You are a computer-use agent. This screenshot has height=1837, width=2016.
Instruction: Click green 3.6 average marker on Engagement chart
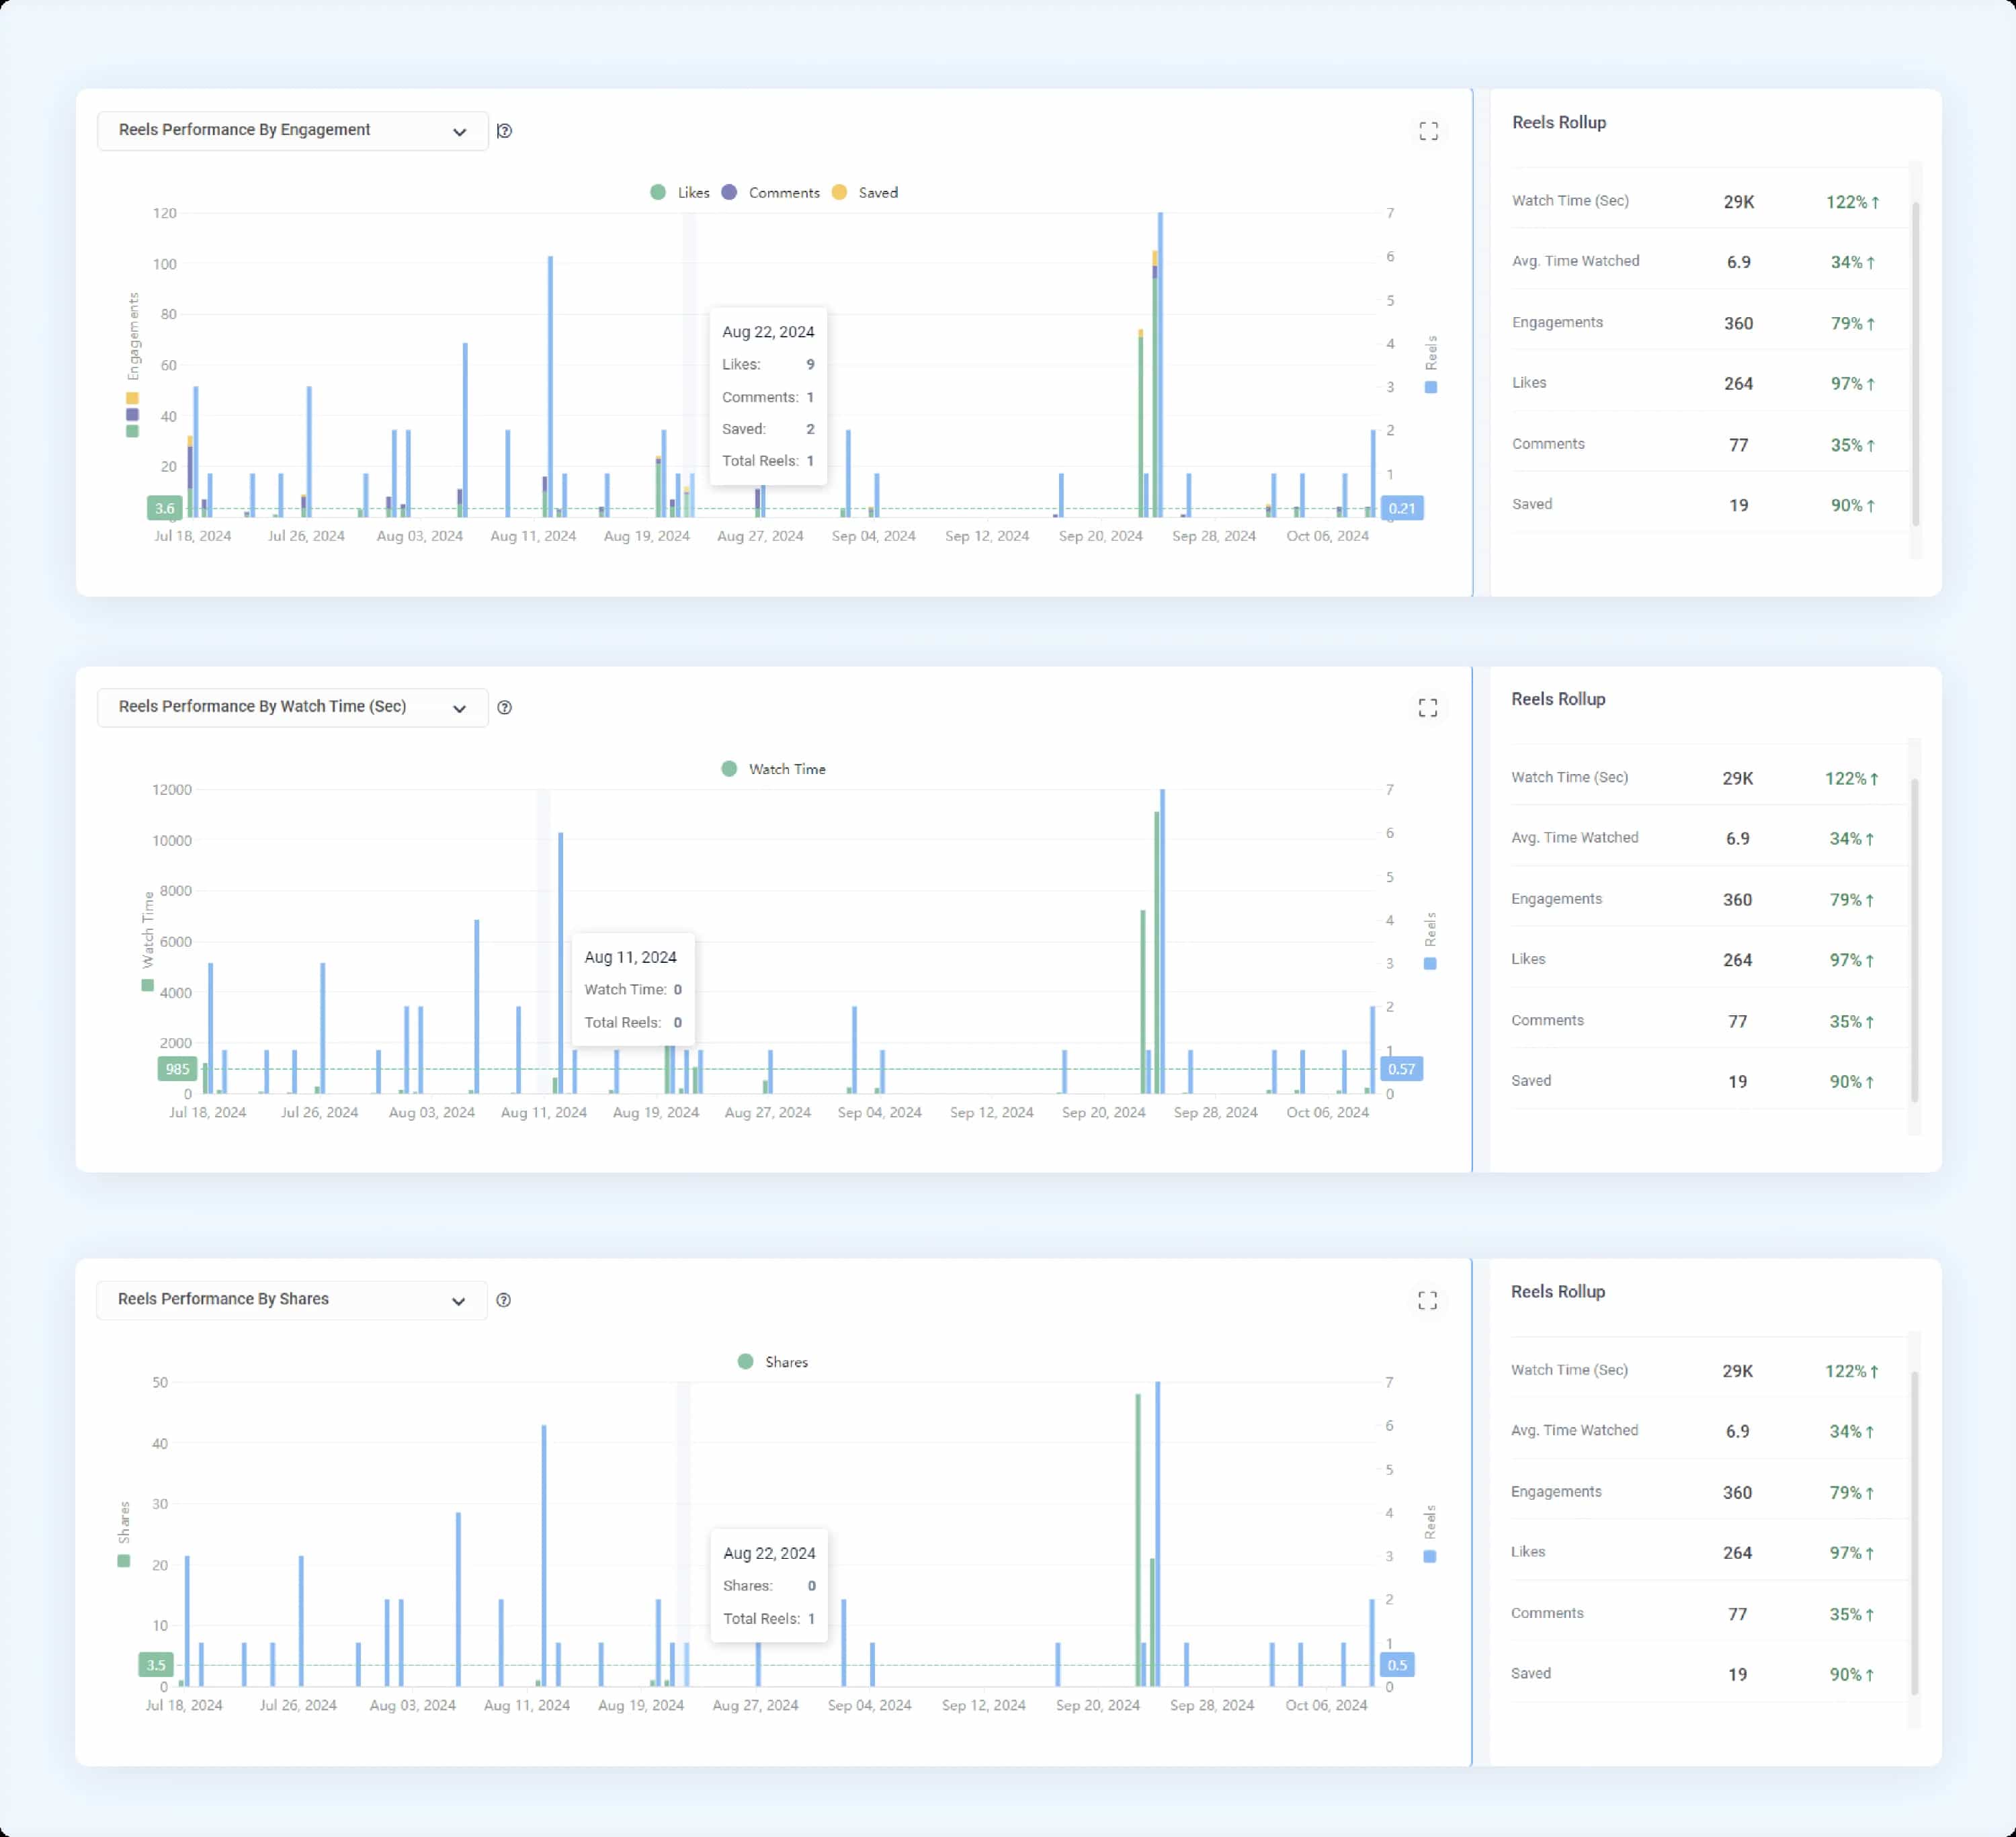point(164,508)
